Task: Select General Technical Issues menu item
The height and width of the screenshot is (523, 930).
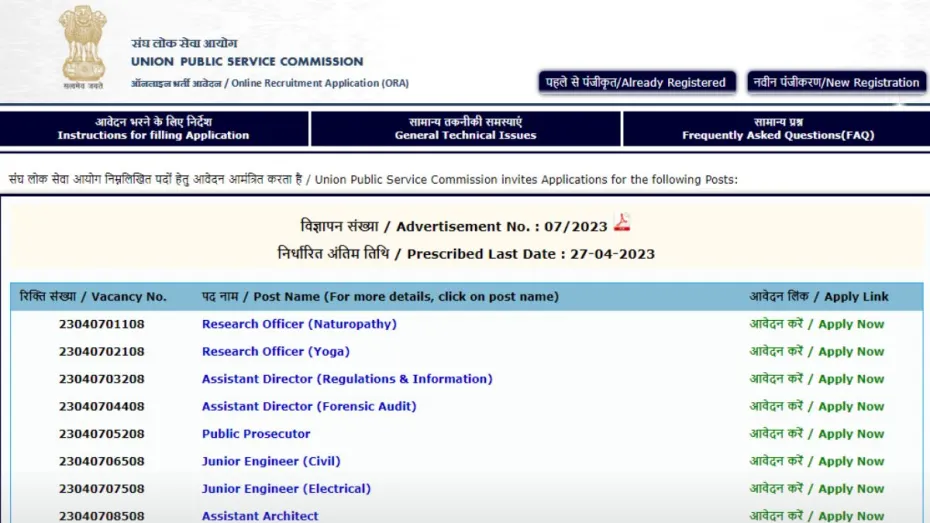Action: [x=465, y=128]
